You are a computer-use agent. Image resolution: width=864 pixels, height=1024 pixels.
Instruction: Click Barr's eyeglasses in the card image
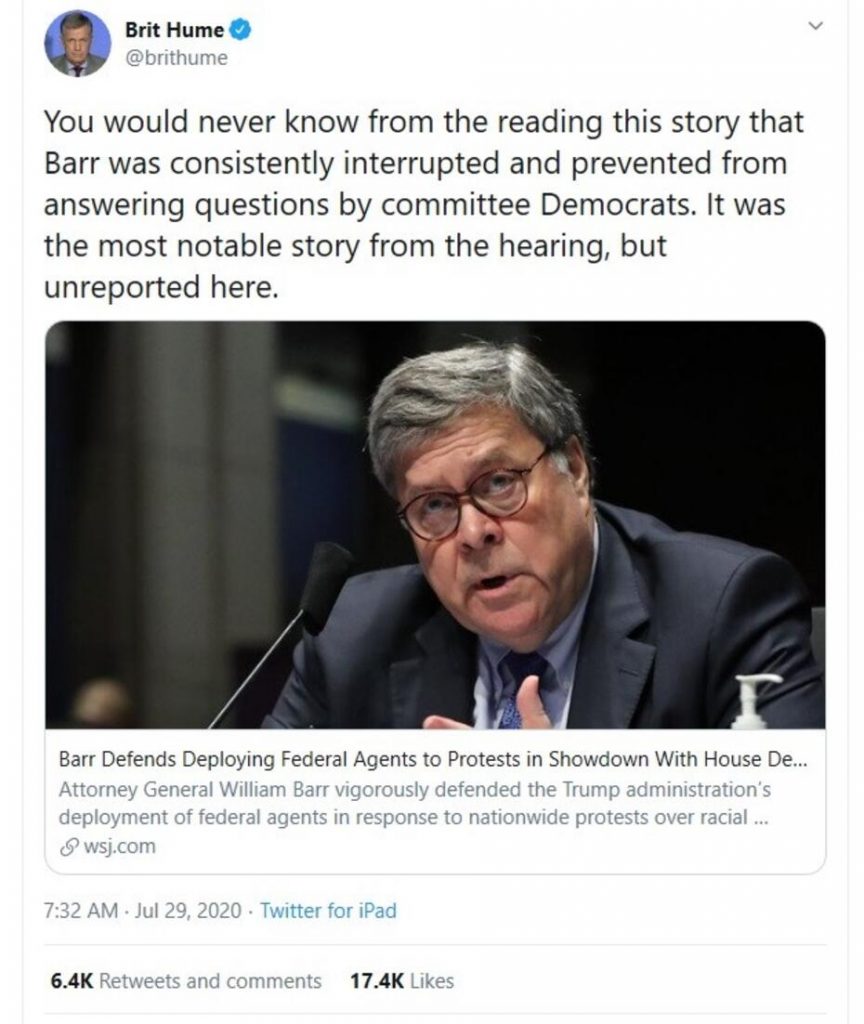[471, 497]
